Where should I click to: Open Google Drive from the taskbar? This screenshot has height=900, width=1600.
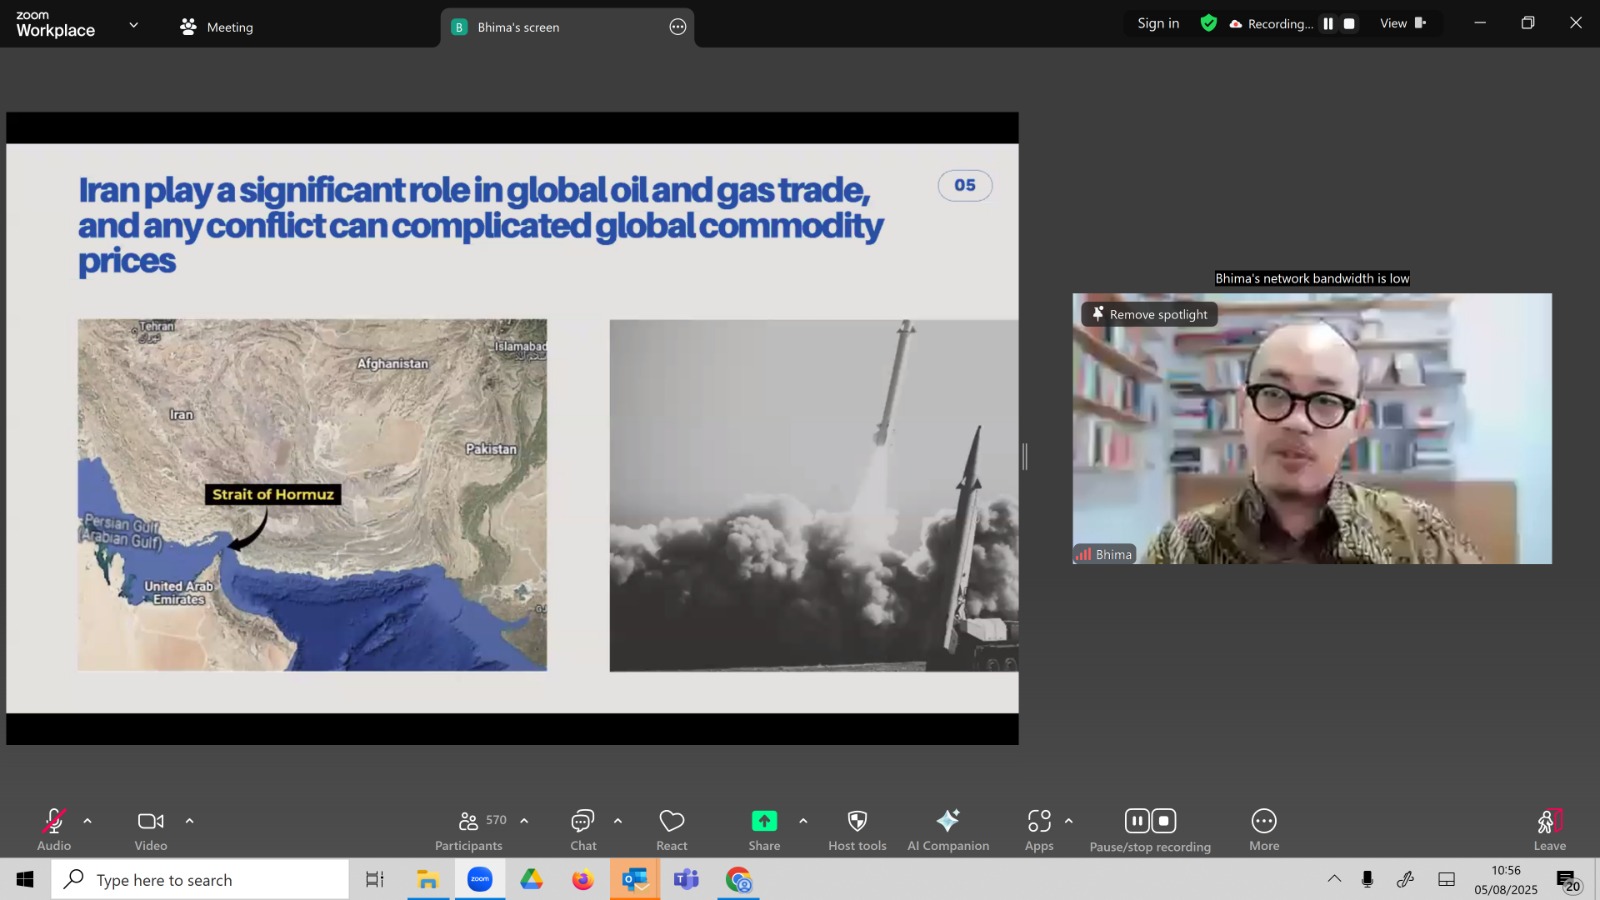pyautogui.click(x=531, y=880)
